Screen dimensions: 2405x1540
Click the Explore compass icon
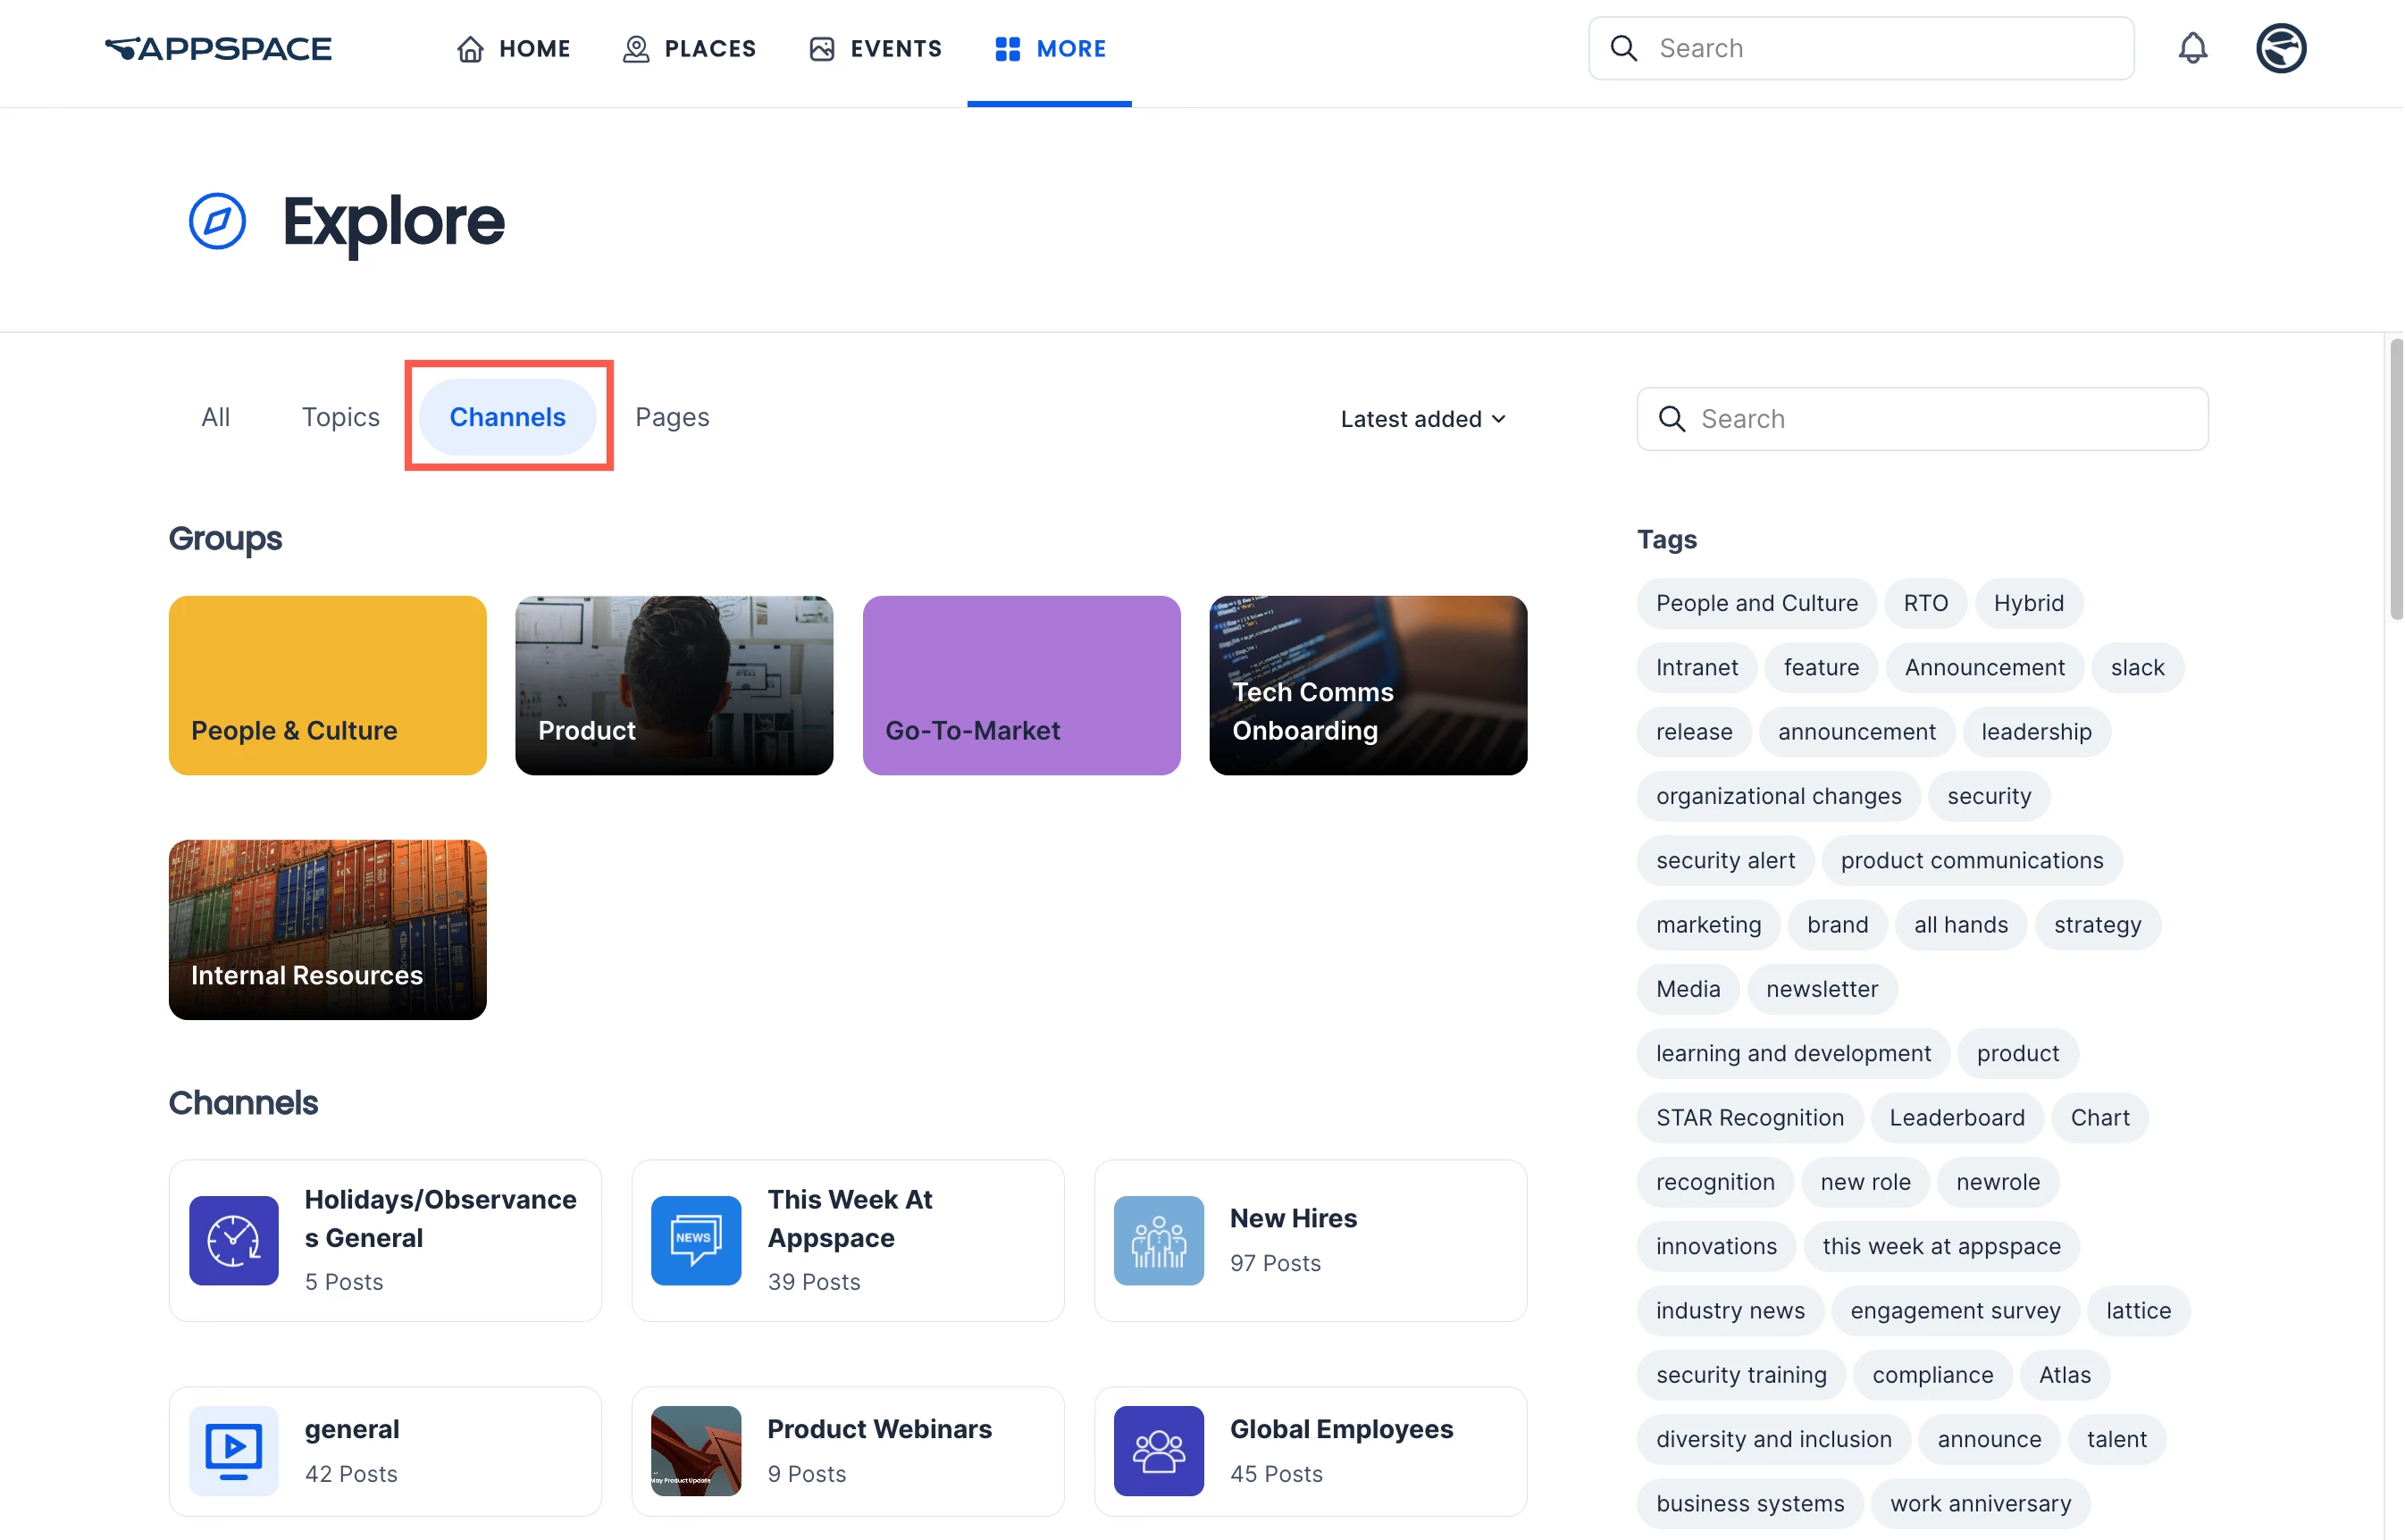(x=217, y=221)
